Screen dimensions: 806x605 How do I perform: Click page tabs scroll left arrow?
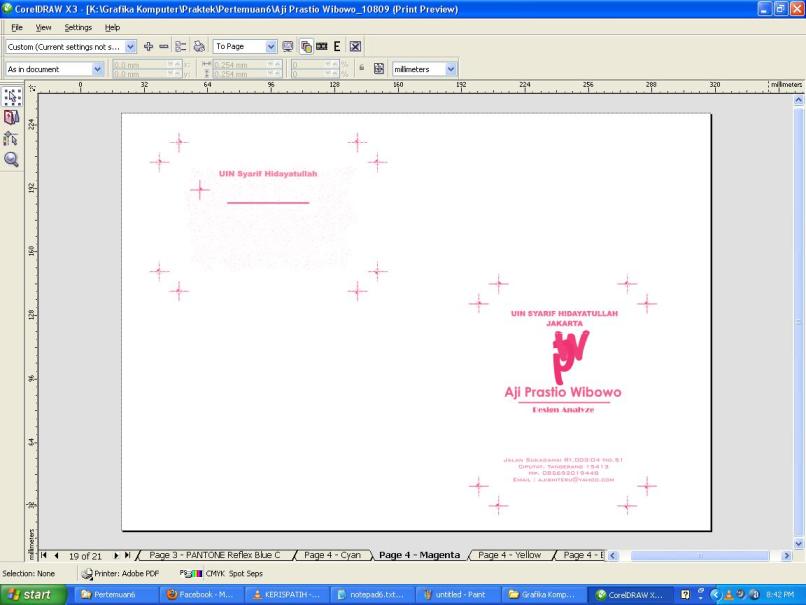point(612,556)
